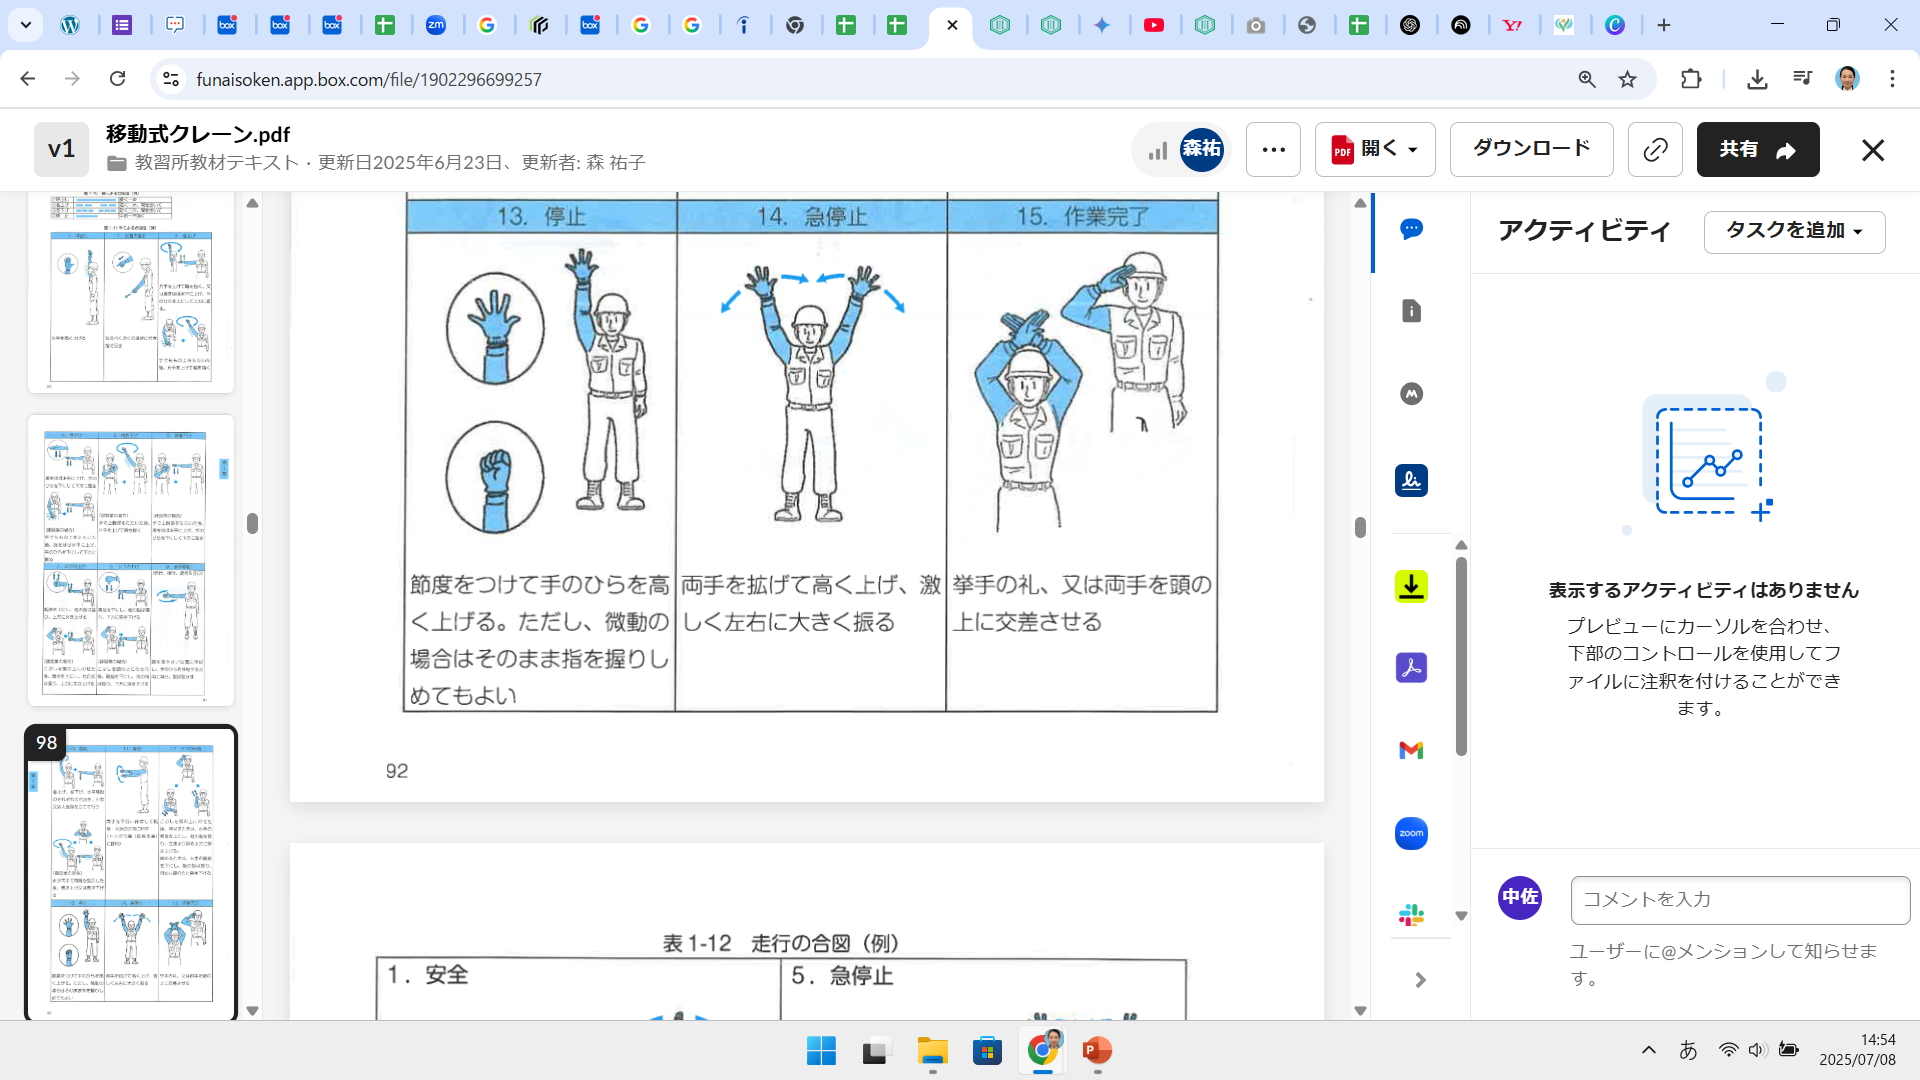Collapse sidebar with the right chevron
This screenshot has width=1920, height=1080.
click(1420, 980)
